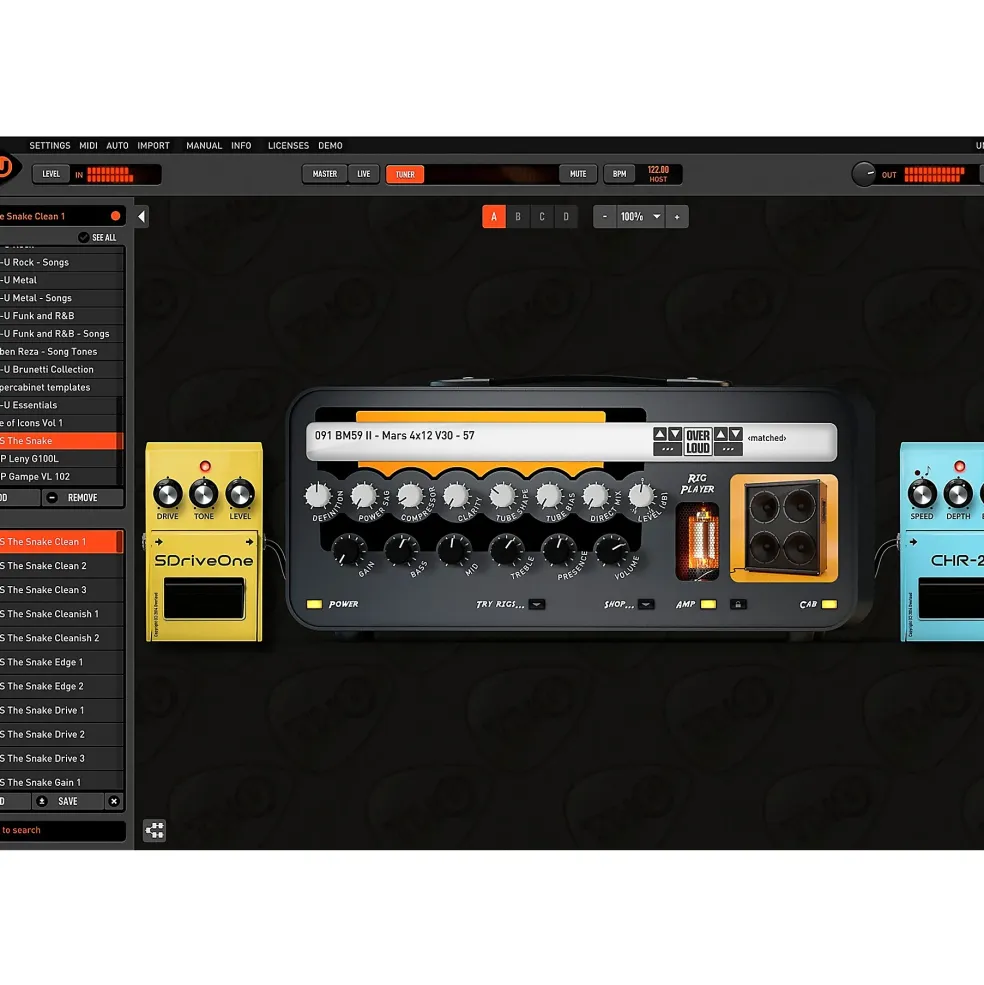Toggle the CAB section on/off light
This screenshot has width=984, height=985.
[829, 604]
